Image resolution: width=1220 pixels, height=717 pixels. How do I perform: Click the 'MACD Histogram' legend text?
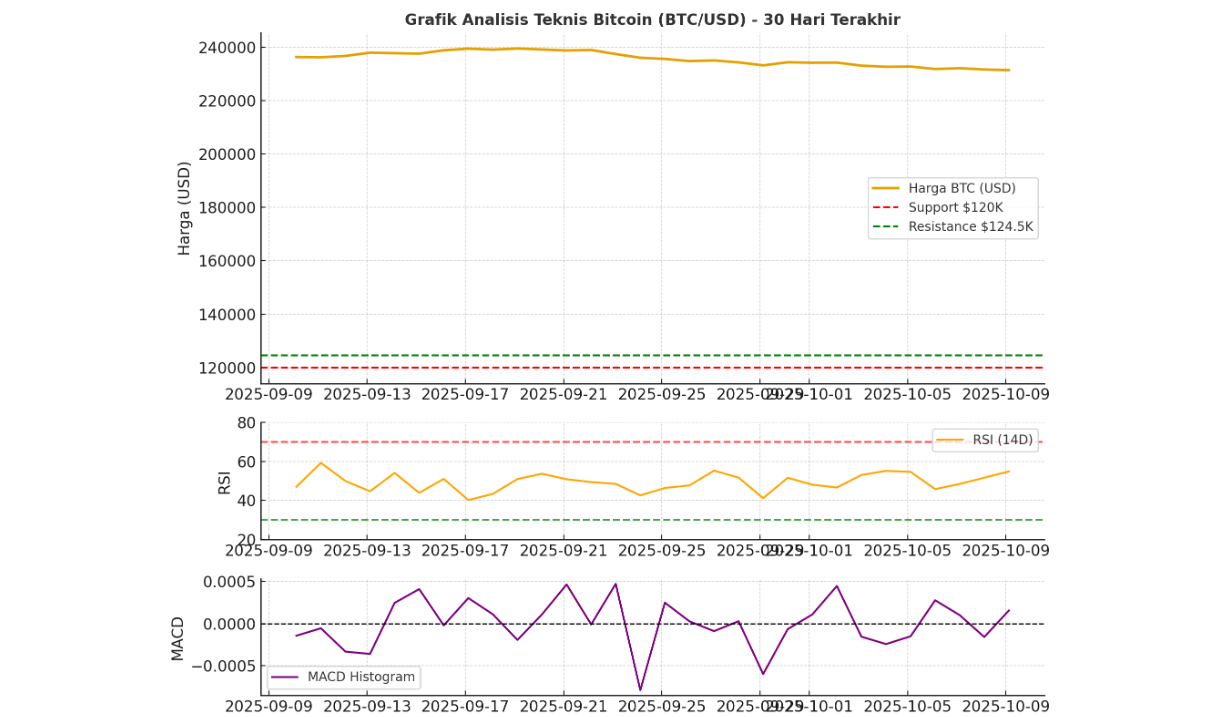click(360, 677)
